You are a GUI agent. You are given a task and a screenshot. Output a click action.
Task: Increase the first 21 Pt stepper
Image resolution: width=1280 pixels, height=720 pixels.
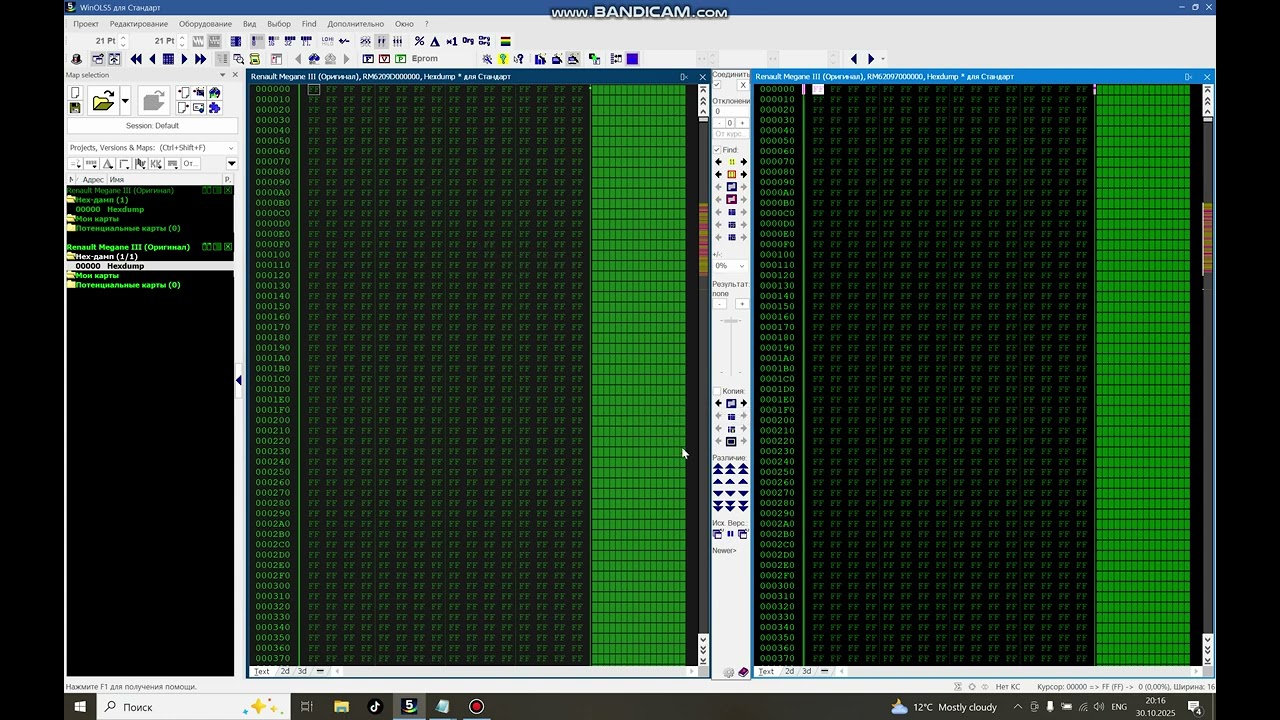pos(123,37)
